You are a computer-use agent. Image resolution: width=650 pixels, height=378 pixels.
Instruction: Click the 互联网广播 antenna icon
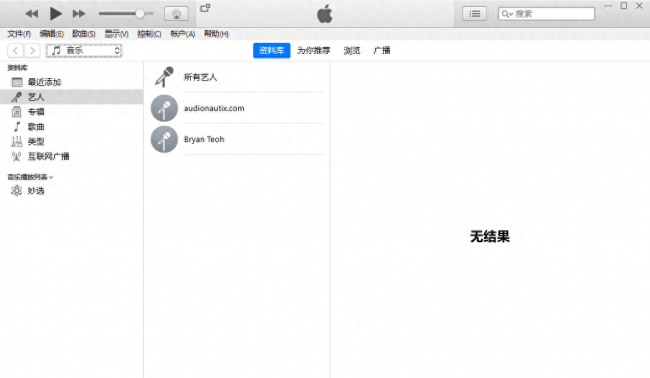[17, 157]
